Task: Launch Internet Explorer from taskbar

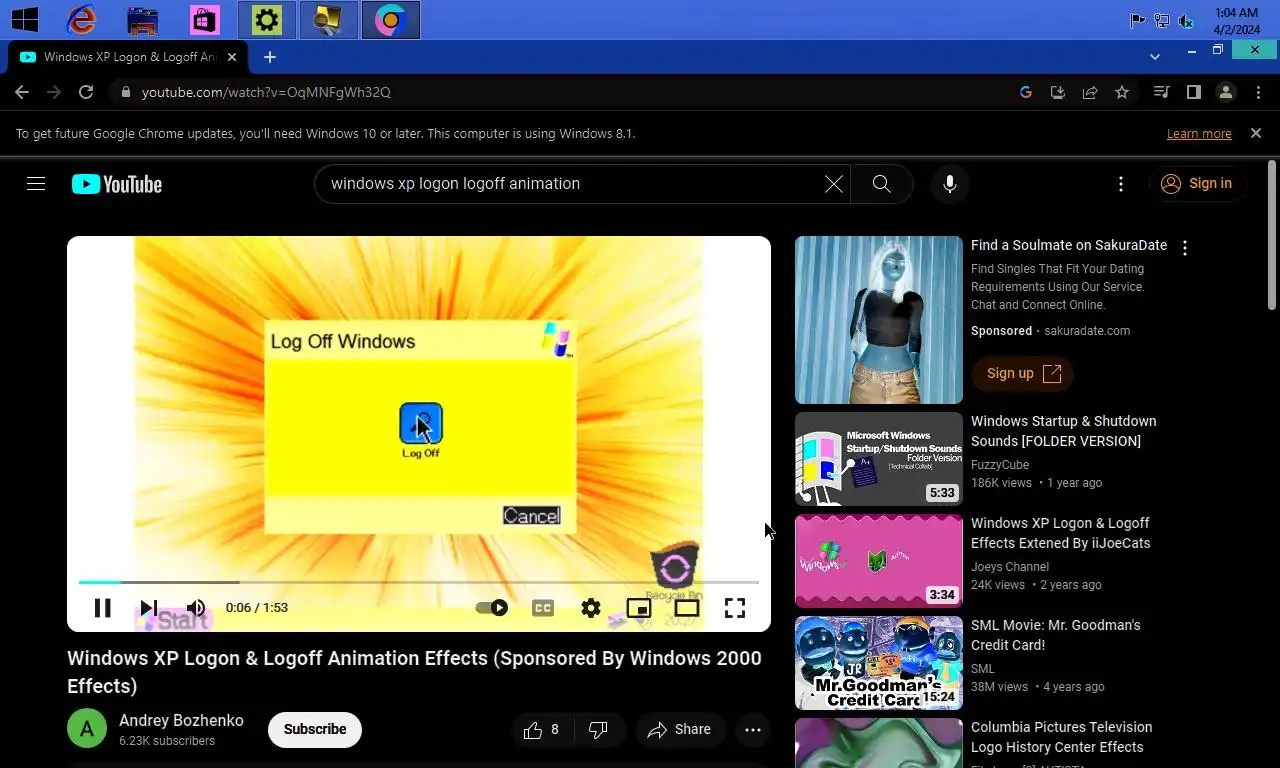Action: tap(81, 20)
